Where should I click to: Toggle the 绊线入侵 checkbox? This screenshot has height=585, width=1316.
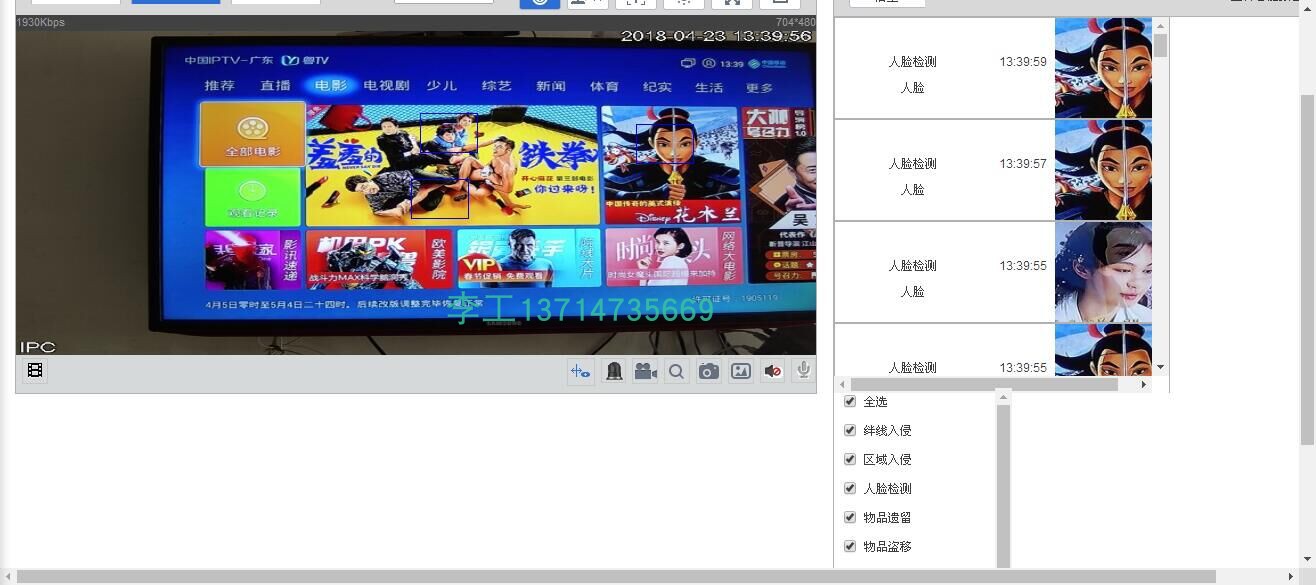[850, 430]
